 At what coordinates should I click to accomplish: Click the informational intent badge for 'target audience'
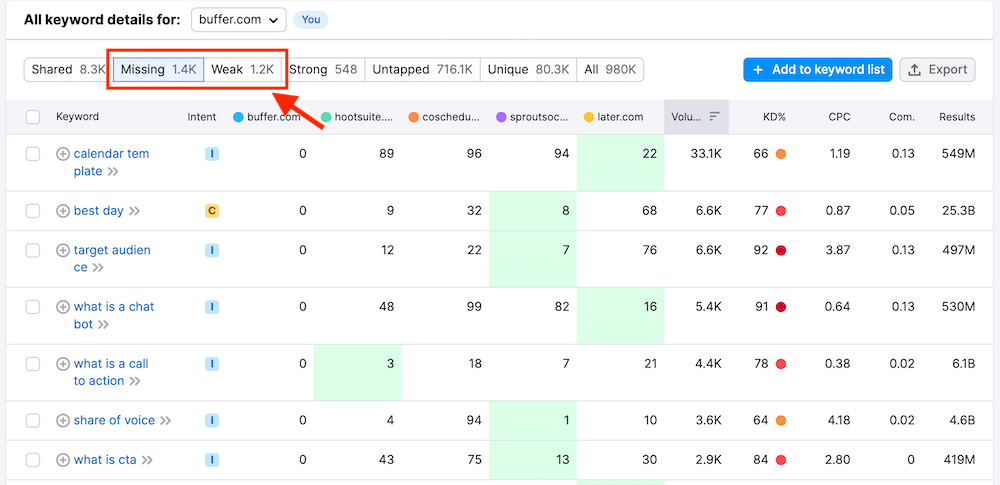212,250
